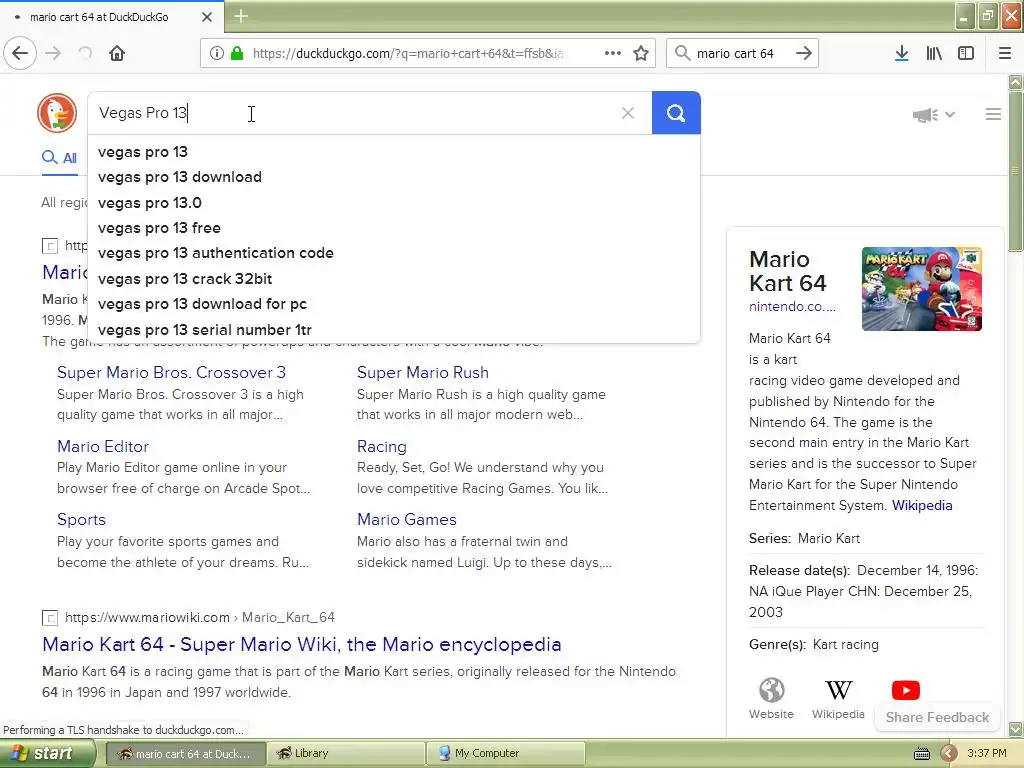
Task: Open DuckDuckGo side menu icon
Action: (993, 114)
